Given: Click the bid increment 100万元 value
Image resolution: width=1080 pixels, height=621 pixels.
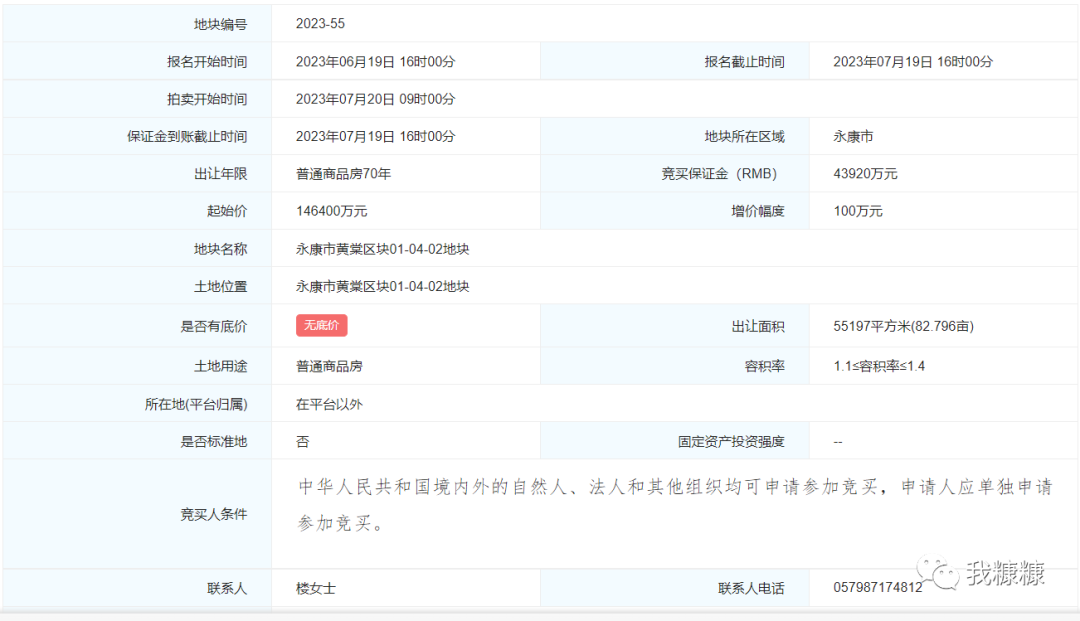Looking at the screenshot, I should tap(857, 211).
